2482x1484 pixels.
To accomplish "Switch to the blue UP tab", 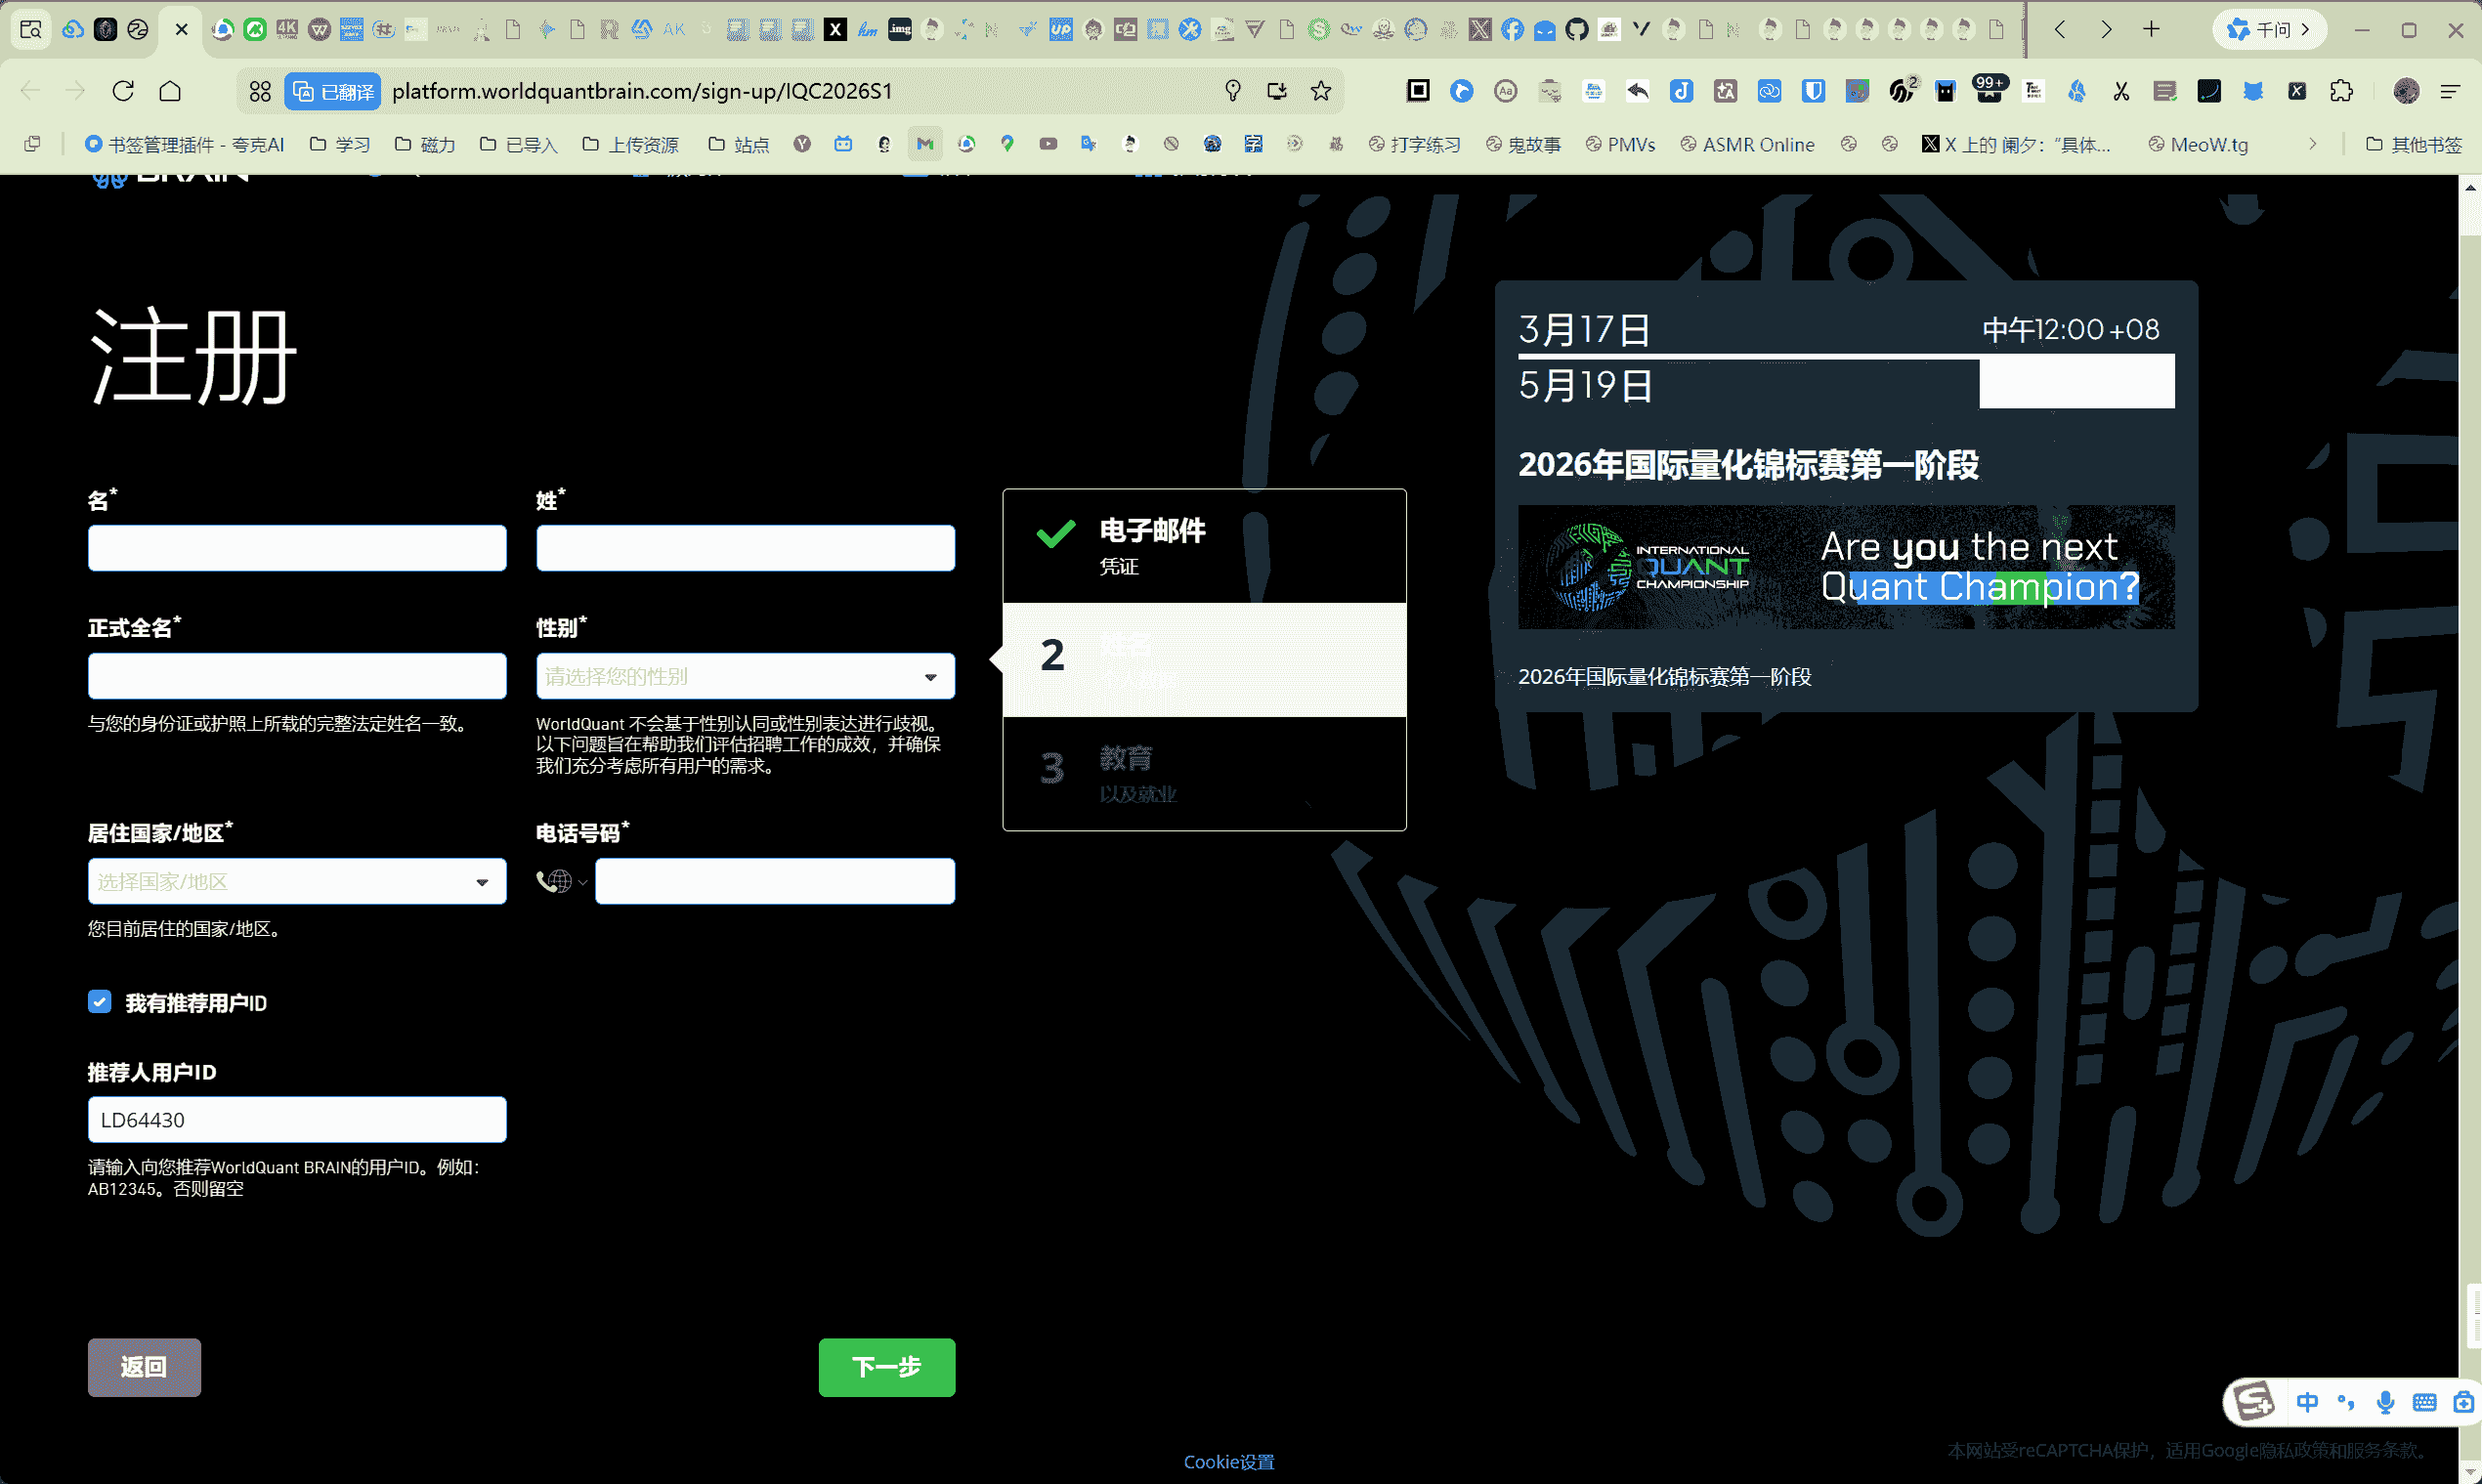I will [1061, 29].
